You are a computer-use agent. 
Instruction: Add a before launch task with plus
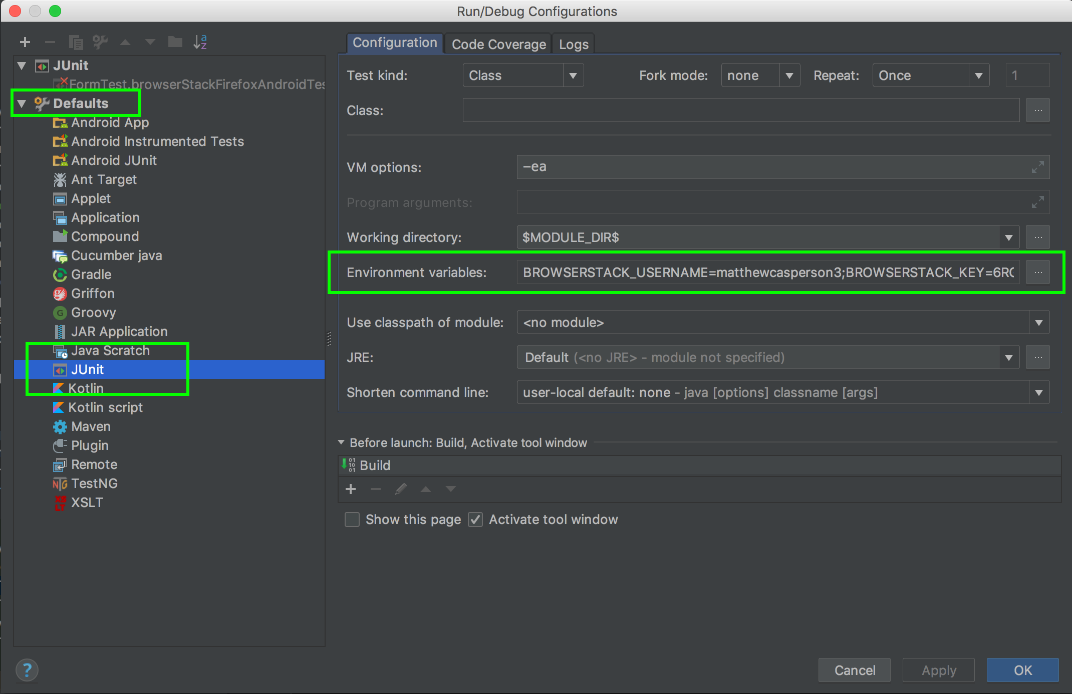point(351,489)
